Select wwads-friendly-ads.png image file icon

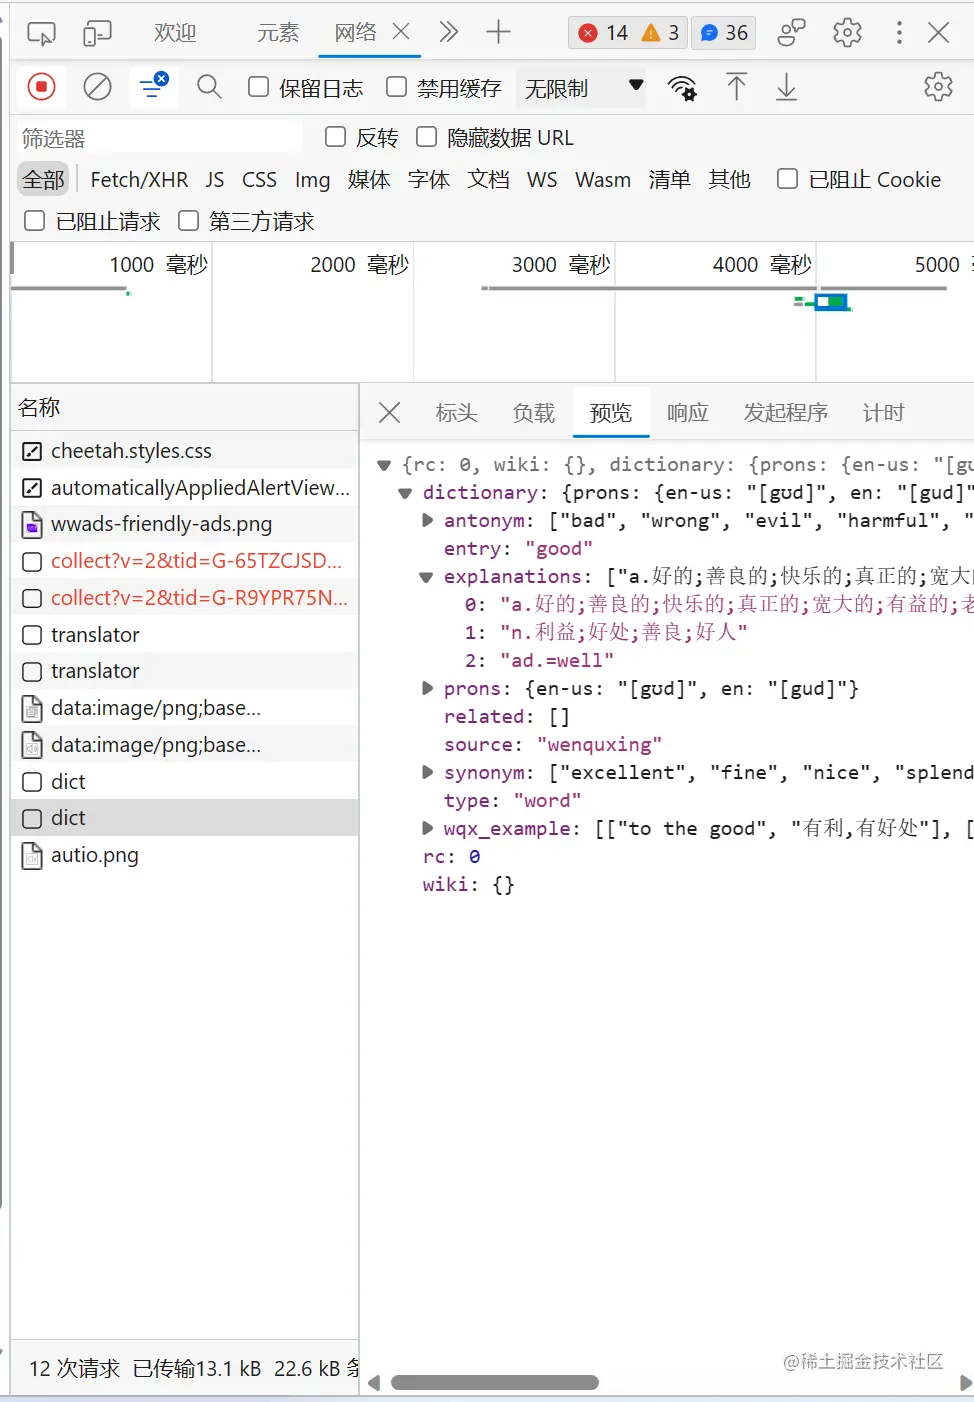(32, 525)
